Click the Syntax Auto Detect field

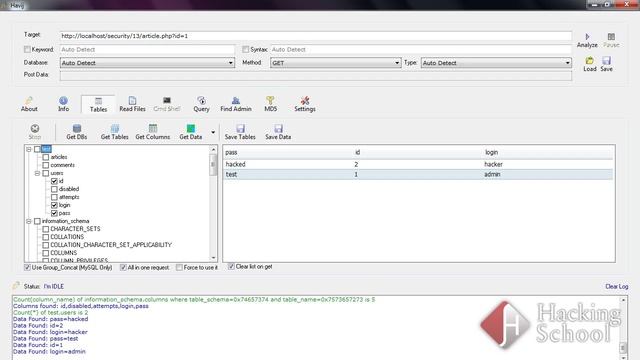[x=421, y=49]
